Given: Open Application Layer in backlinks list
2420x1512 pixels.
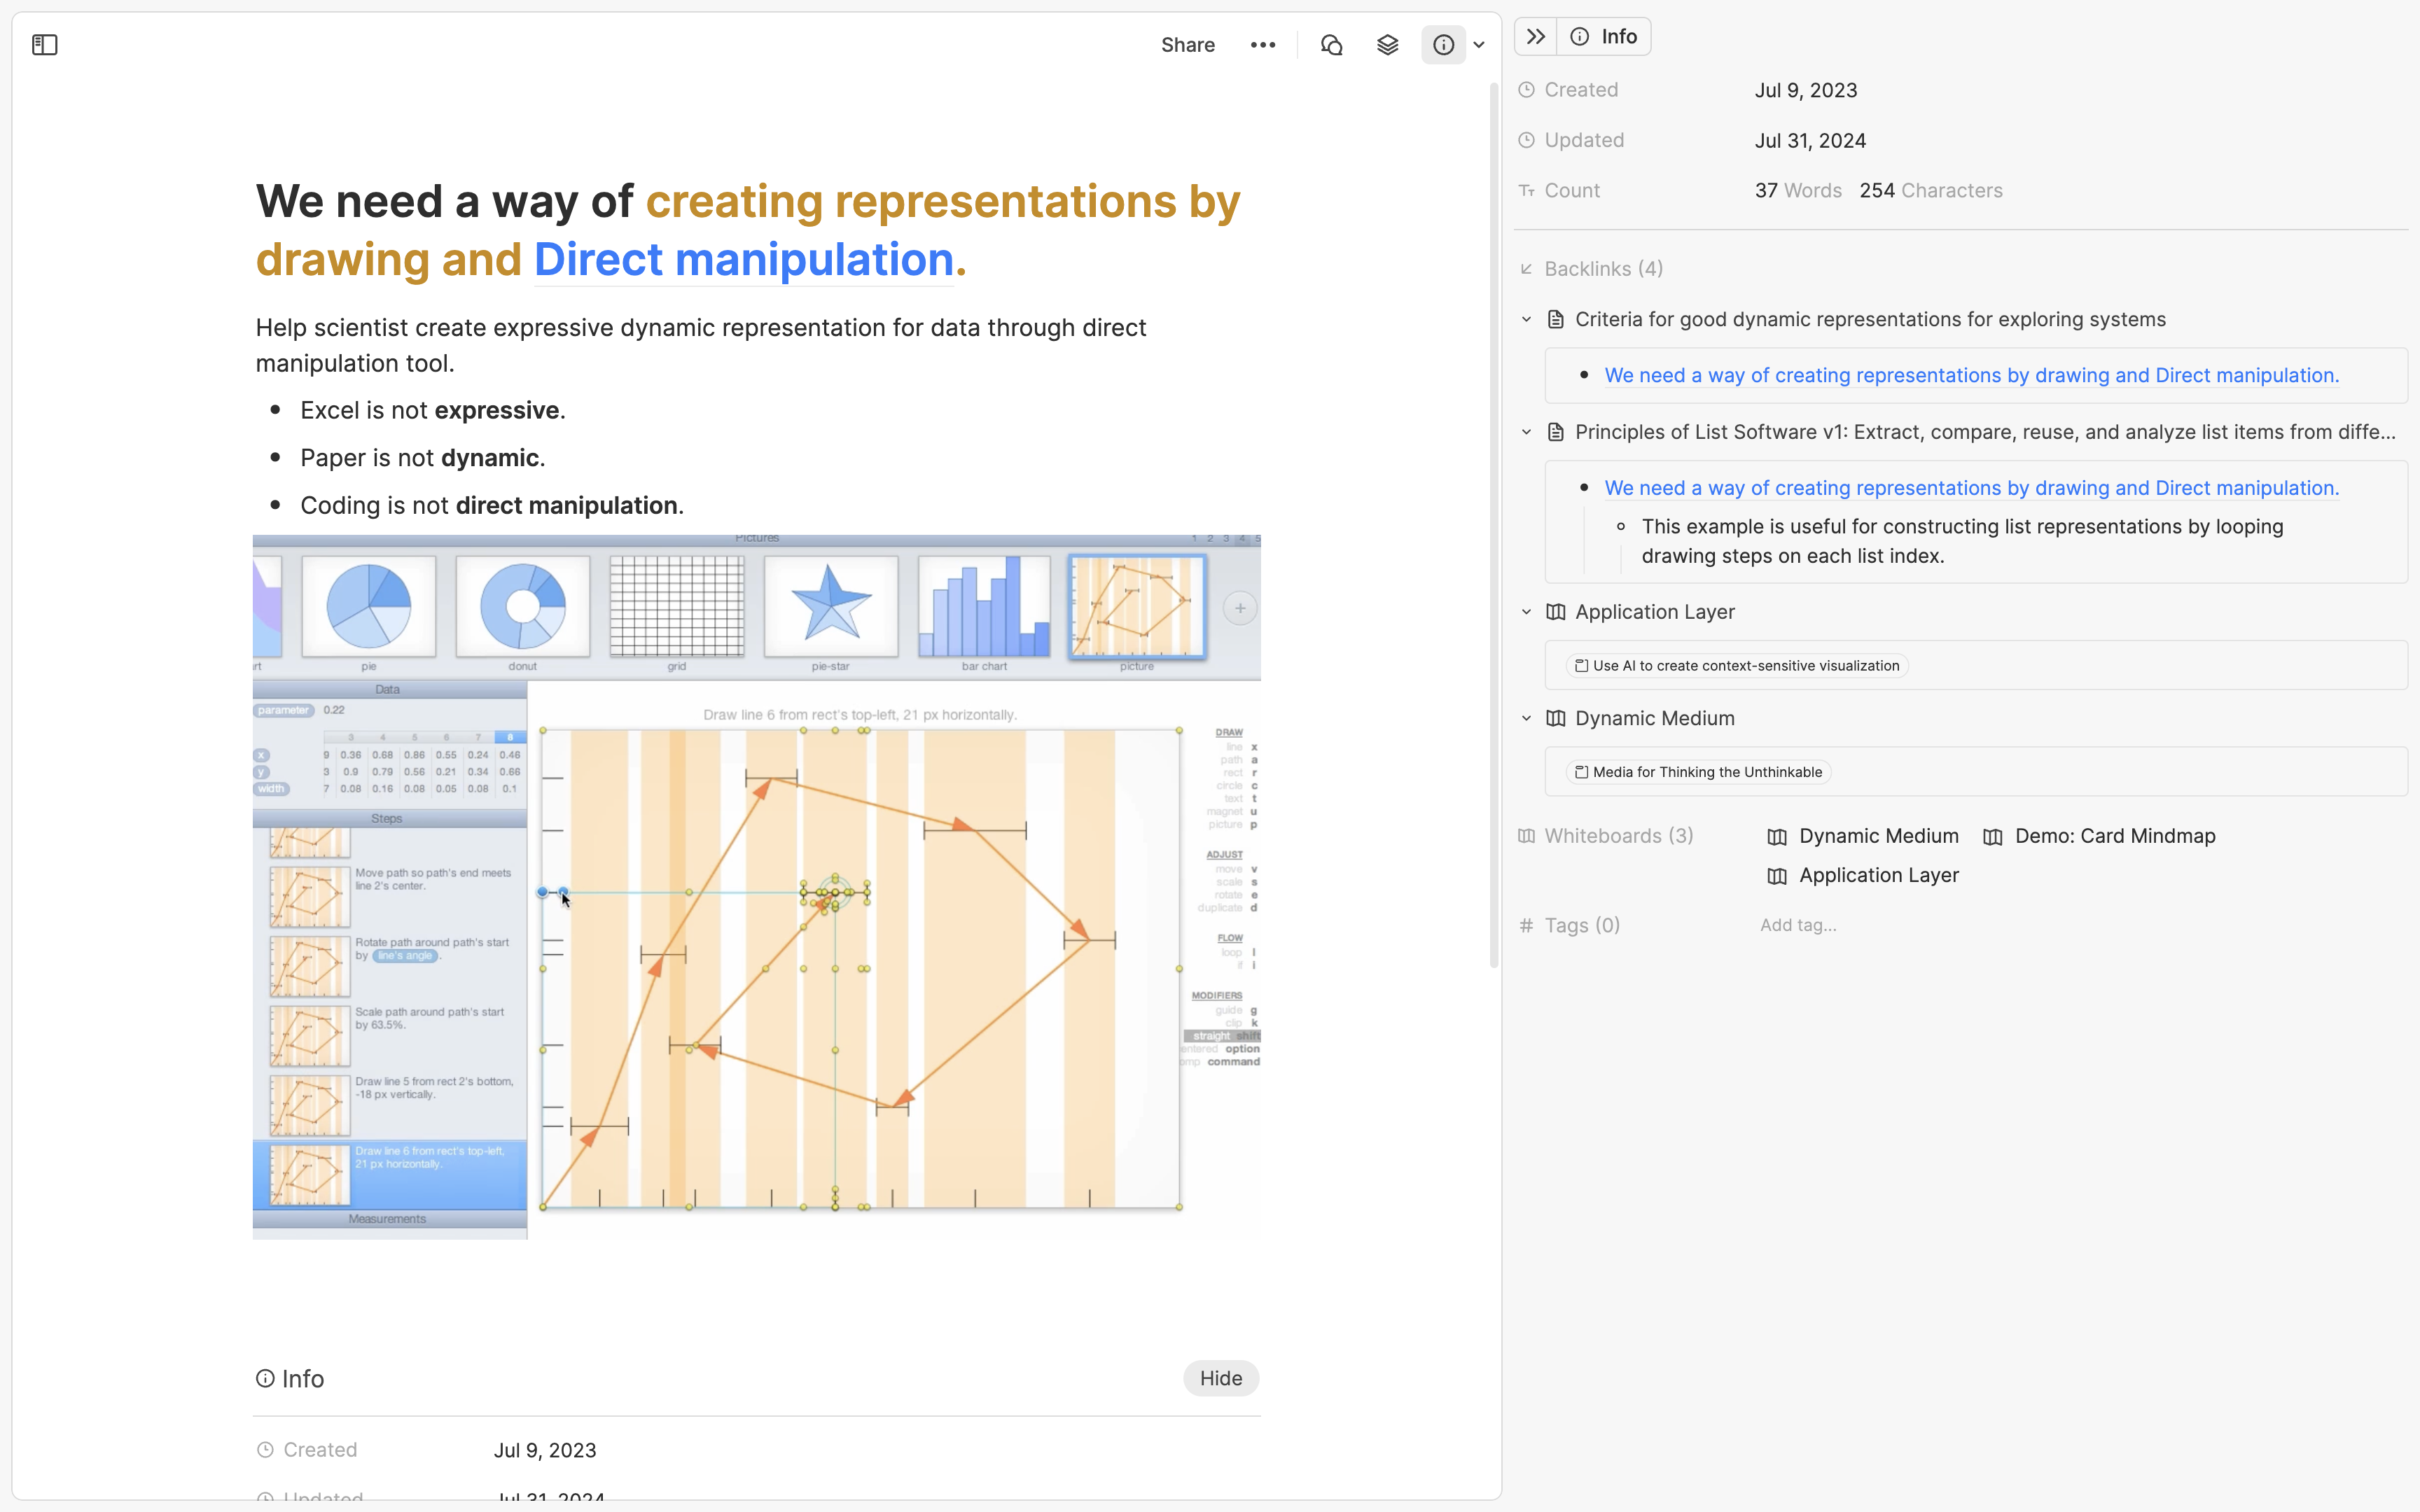Looking at the screenshot, I should pyautogui.click(x=1654, y=612).
